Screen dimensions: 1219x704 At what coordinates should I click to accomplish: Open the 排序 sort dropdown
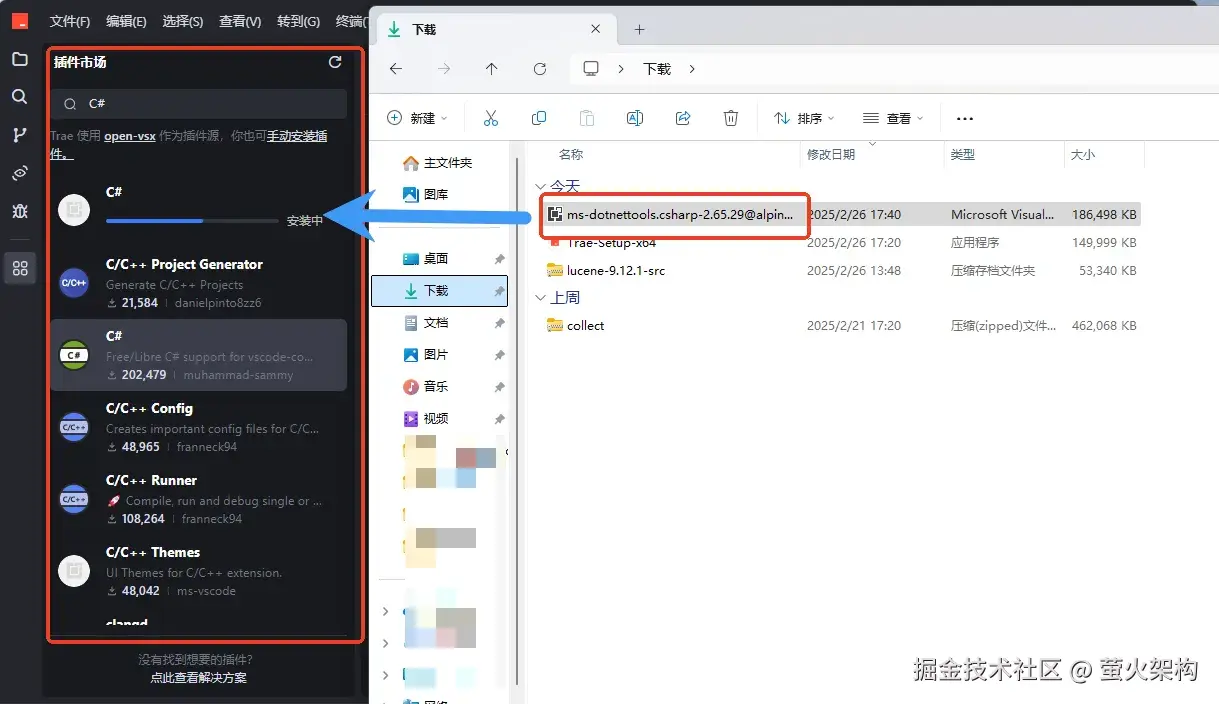(x=804, y=118)
